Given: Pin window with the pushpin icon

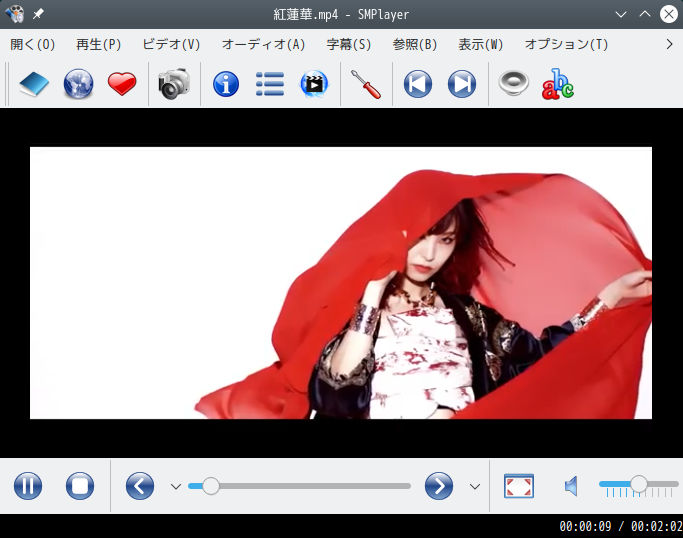Looking at the screenshot, I should point(38,14).
